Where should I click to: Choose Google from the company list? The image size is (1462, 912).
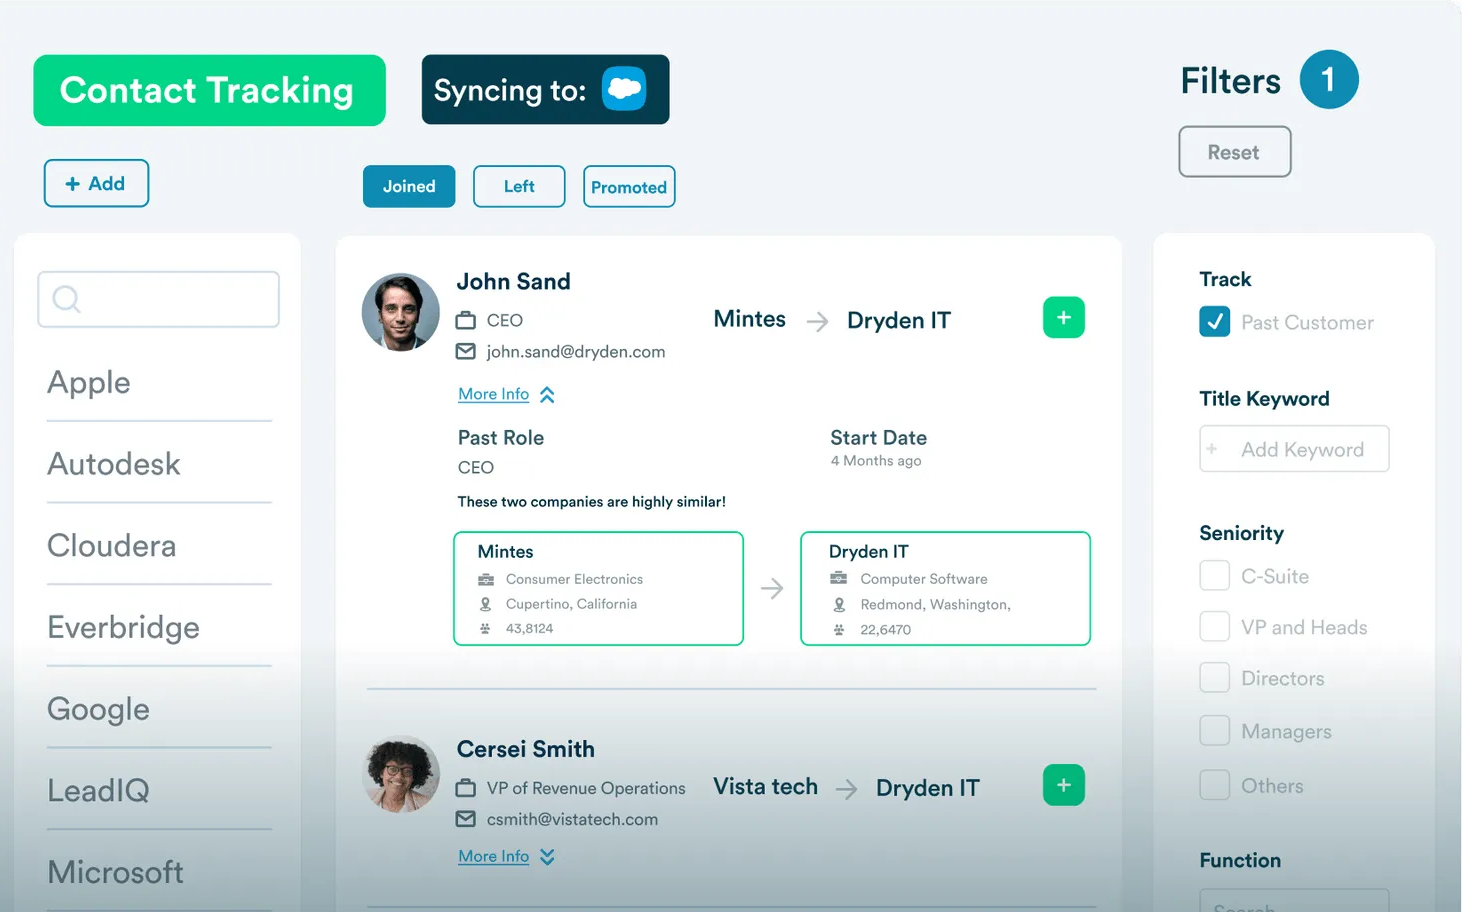(x=99, y=710)
